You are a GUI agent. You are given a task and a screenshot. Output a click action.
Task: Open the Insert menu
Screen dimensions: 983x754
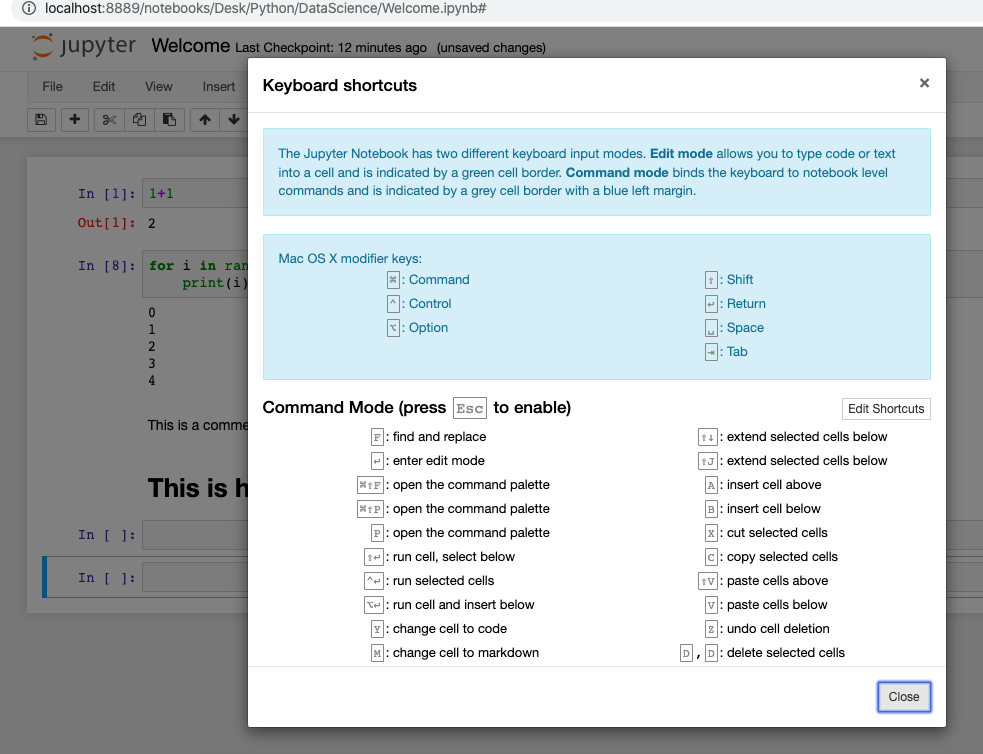[x=219, y=86]
